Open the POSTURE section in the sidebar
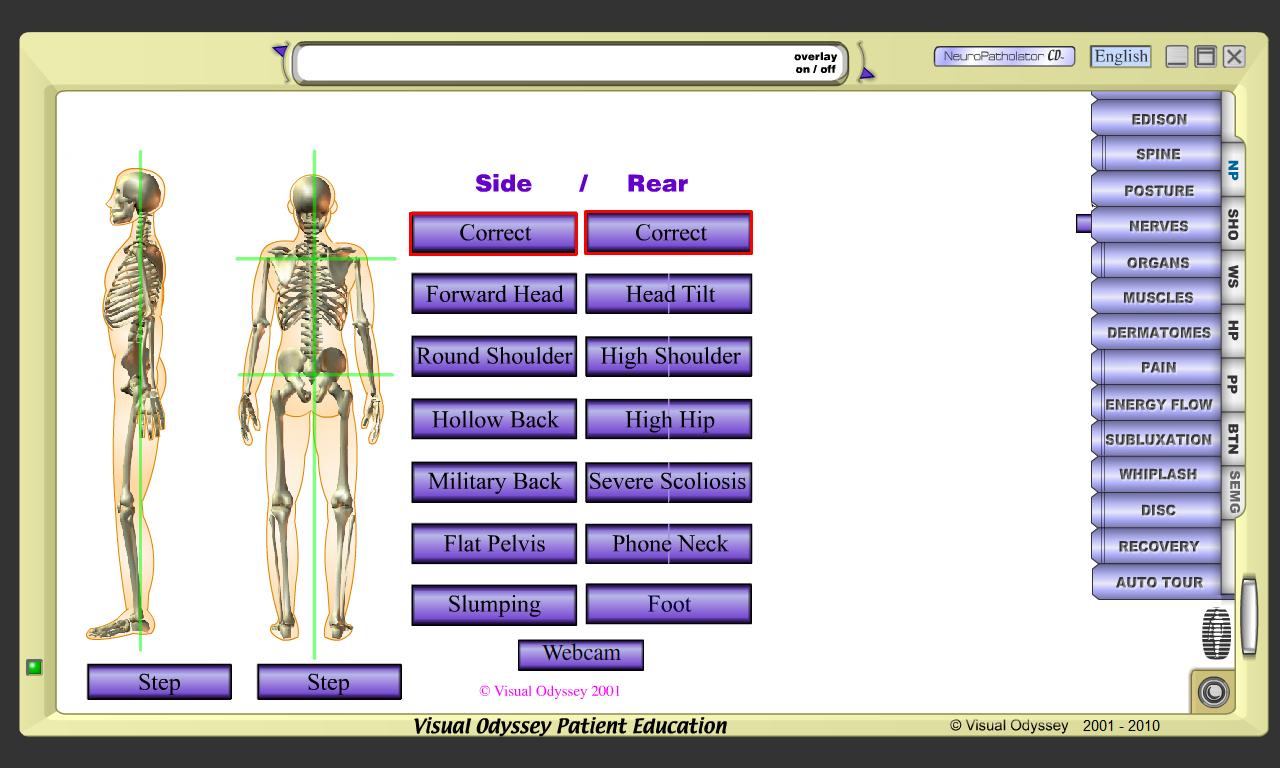Screen dimensions: 1280x768 [x=1158, y=190]
